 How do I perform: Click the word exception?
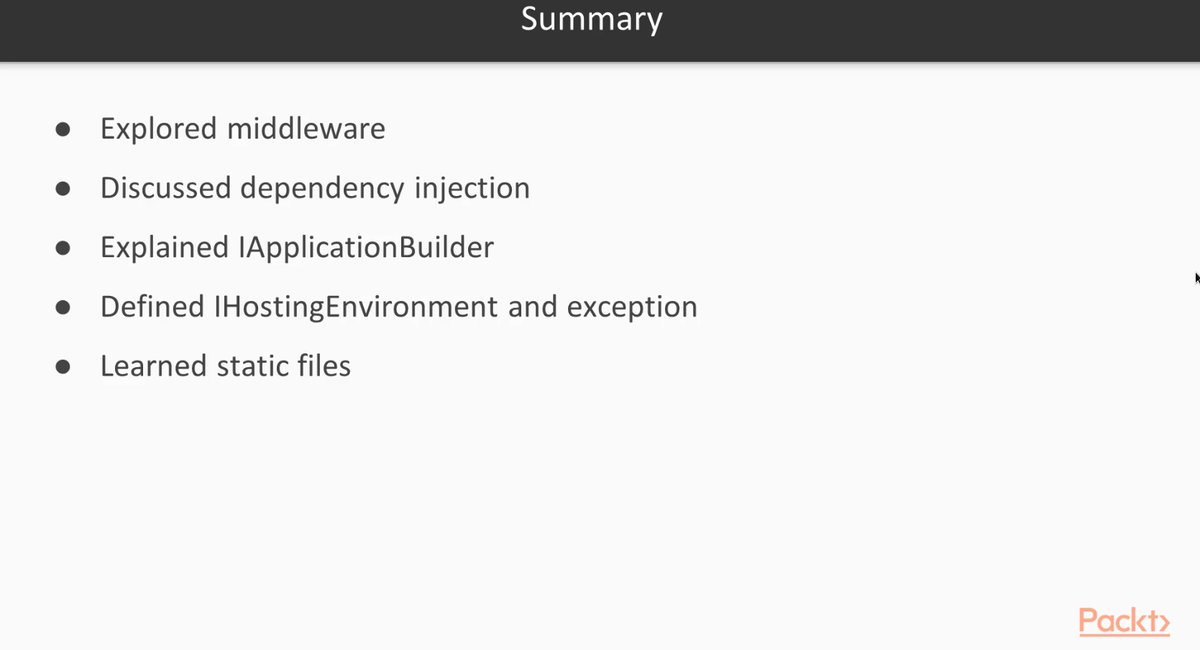(632, 307)
